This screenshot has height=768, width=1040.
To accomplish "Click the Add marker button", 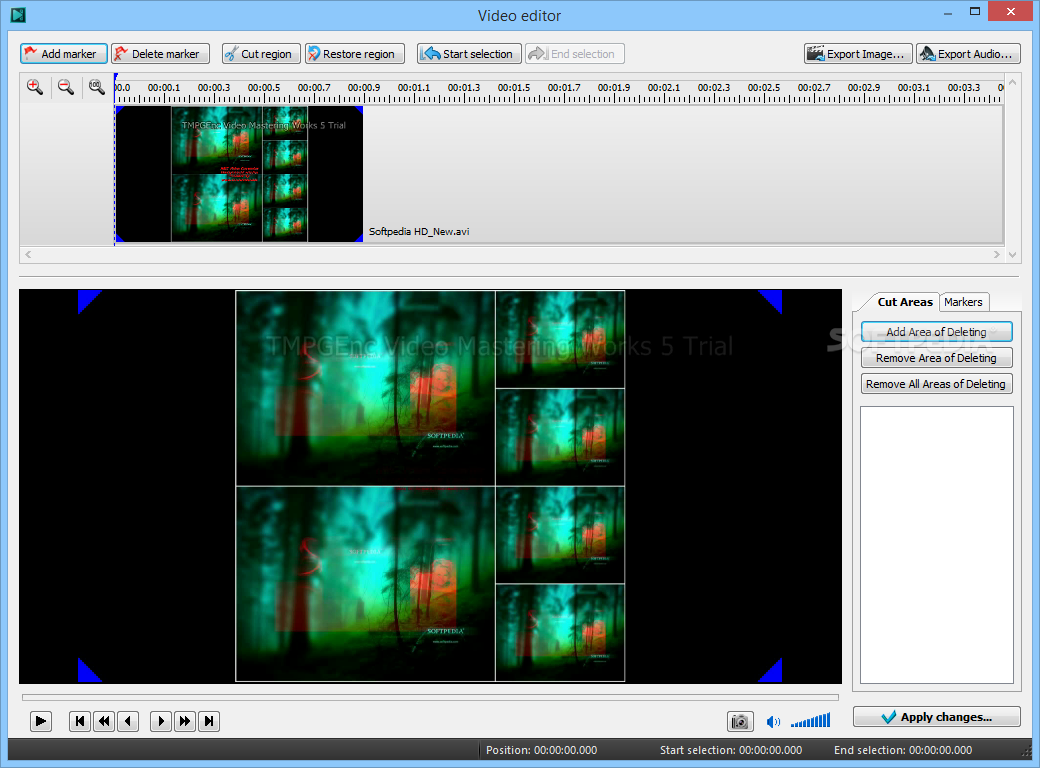I will coord(64,54).
